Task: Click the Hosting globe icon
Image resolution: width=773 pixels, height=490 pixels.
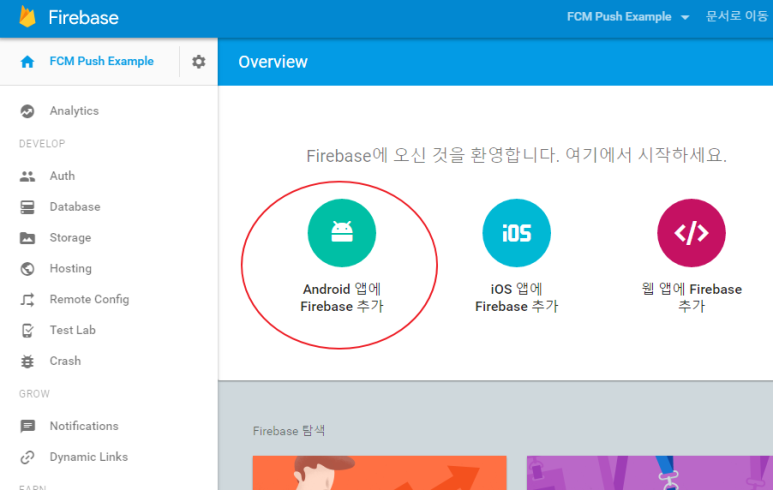Action: point(28,269)
